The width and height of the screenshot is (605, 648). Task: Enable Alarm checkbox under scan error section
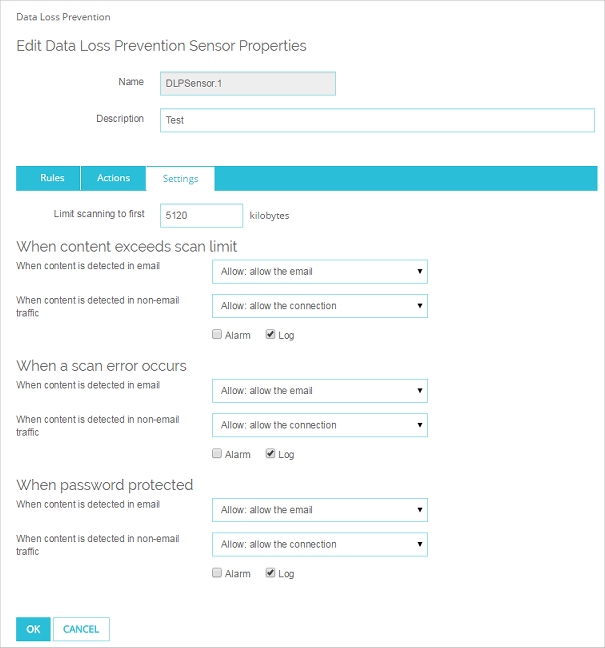tap(218, 454)
